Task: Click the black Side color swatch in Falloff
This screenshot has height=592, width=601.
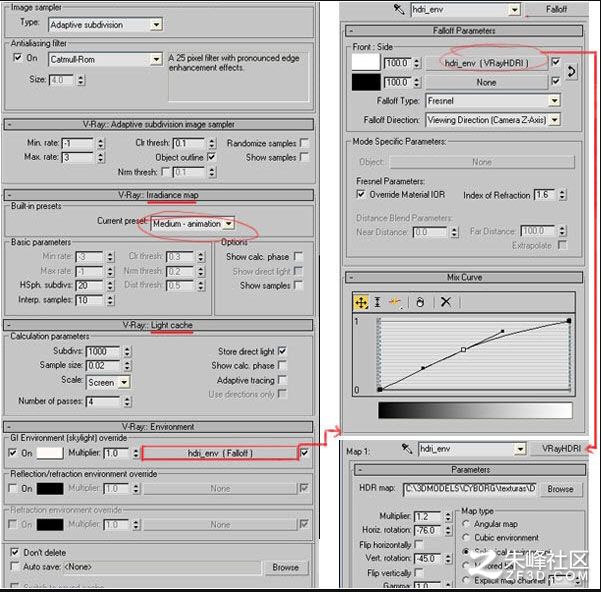Action: pos(366,82)
